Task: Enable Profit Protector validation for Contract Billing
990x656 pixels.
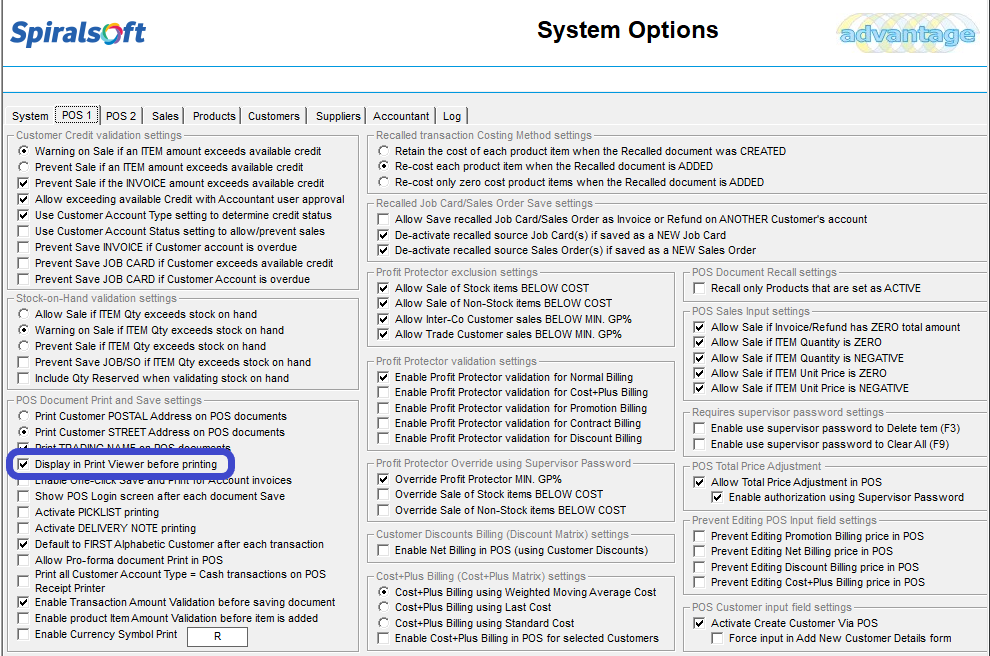Action: (383, 423)
